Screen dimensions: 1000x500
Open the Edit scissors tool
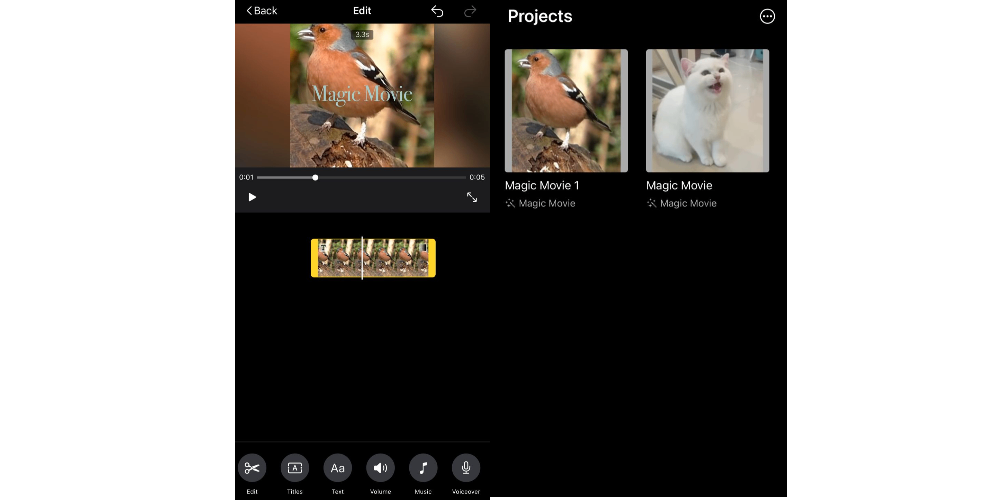[x=252, y=468]
